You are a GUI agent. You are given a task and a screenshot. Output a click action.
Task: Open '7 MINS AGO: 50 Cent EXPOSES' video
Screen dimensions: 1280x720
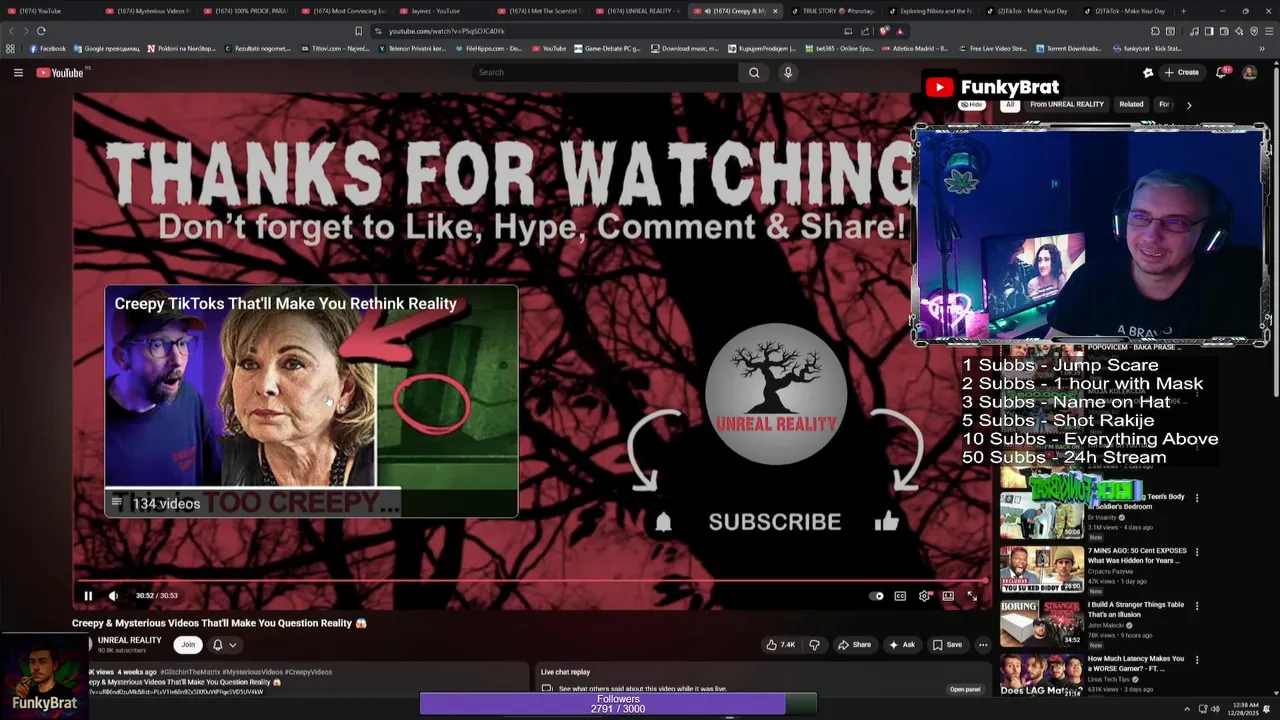point(1137,556)
